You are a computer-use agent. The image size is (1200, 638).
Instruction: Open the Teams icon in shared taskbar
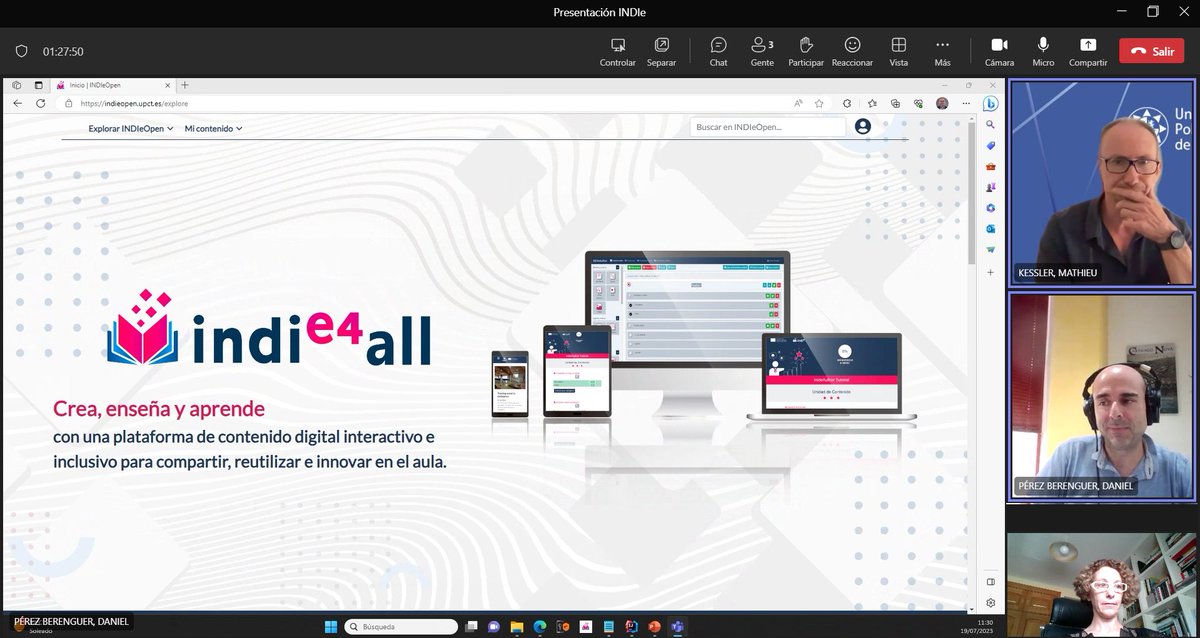click(679, 626)
